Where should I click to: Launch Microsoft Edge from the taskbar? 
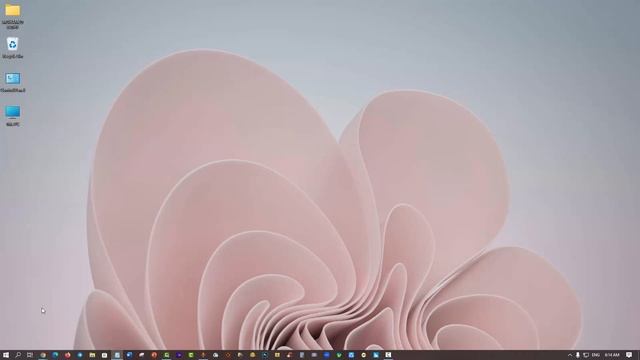55,355
